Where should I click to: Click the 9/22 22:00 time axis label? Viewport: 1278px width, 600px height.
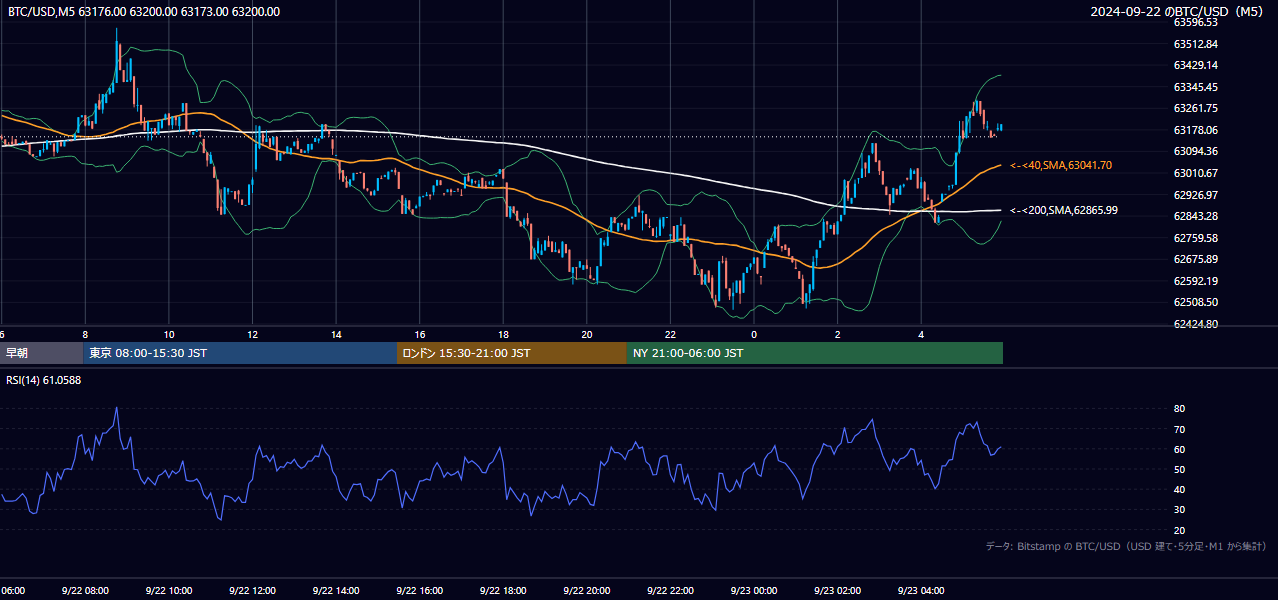[670, 590]
